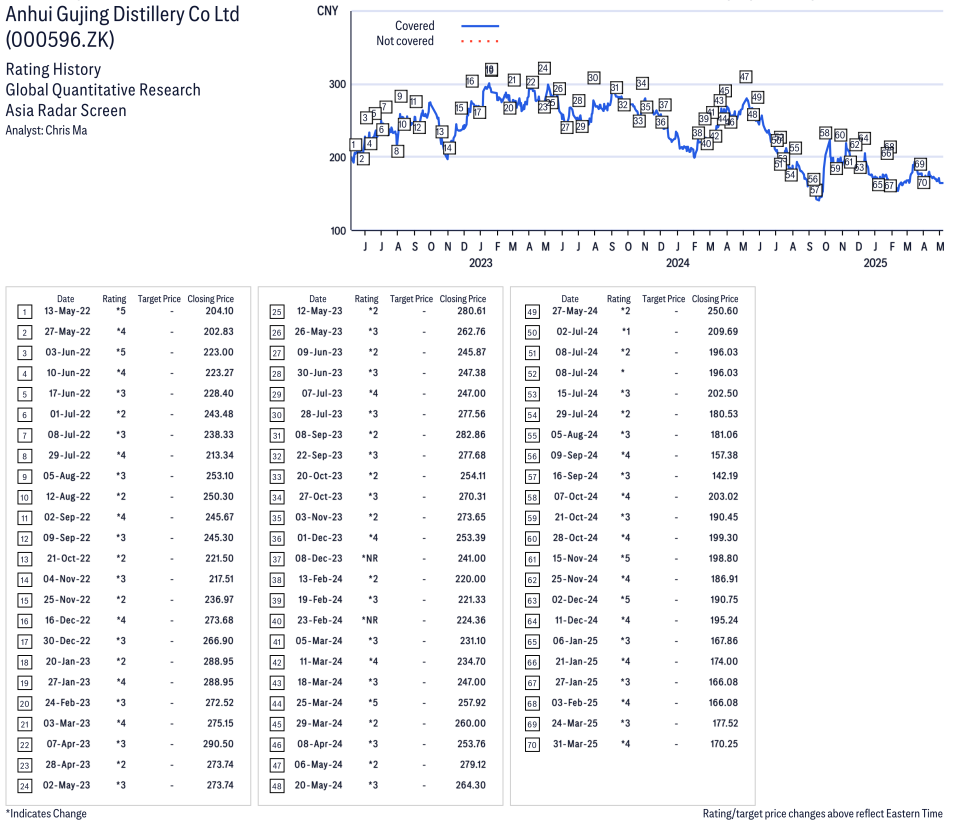Click the index box 62 beside 25-Nov-24
This screenshot has width=954, height=820.
532,580
